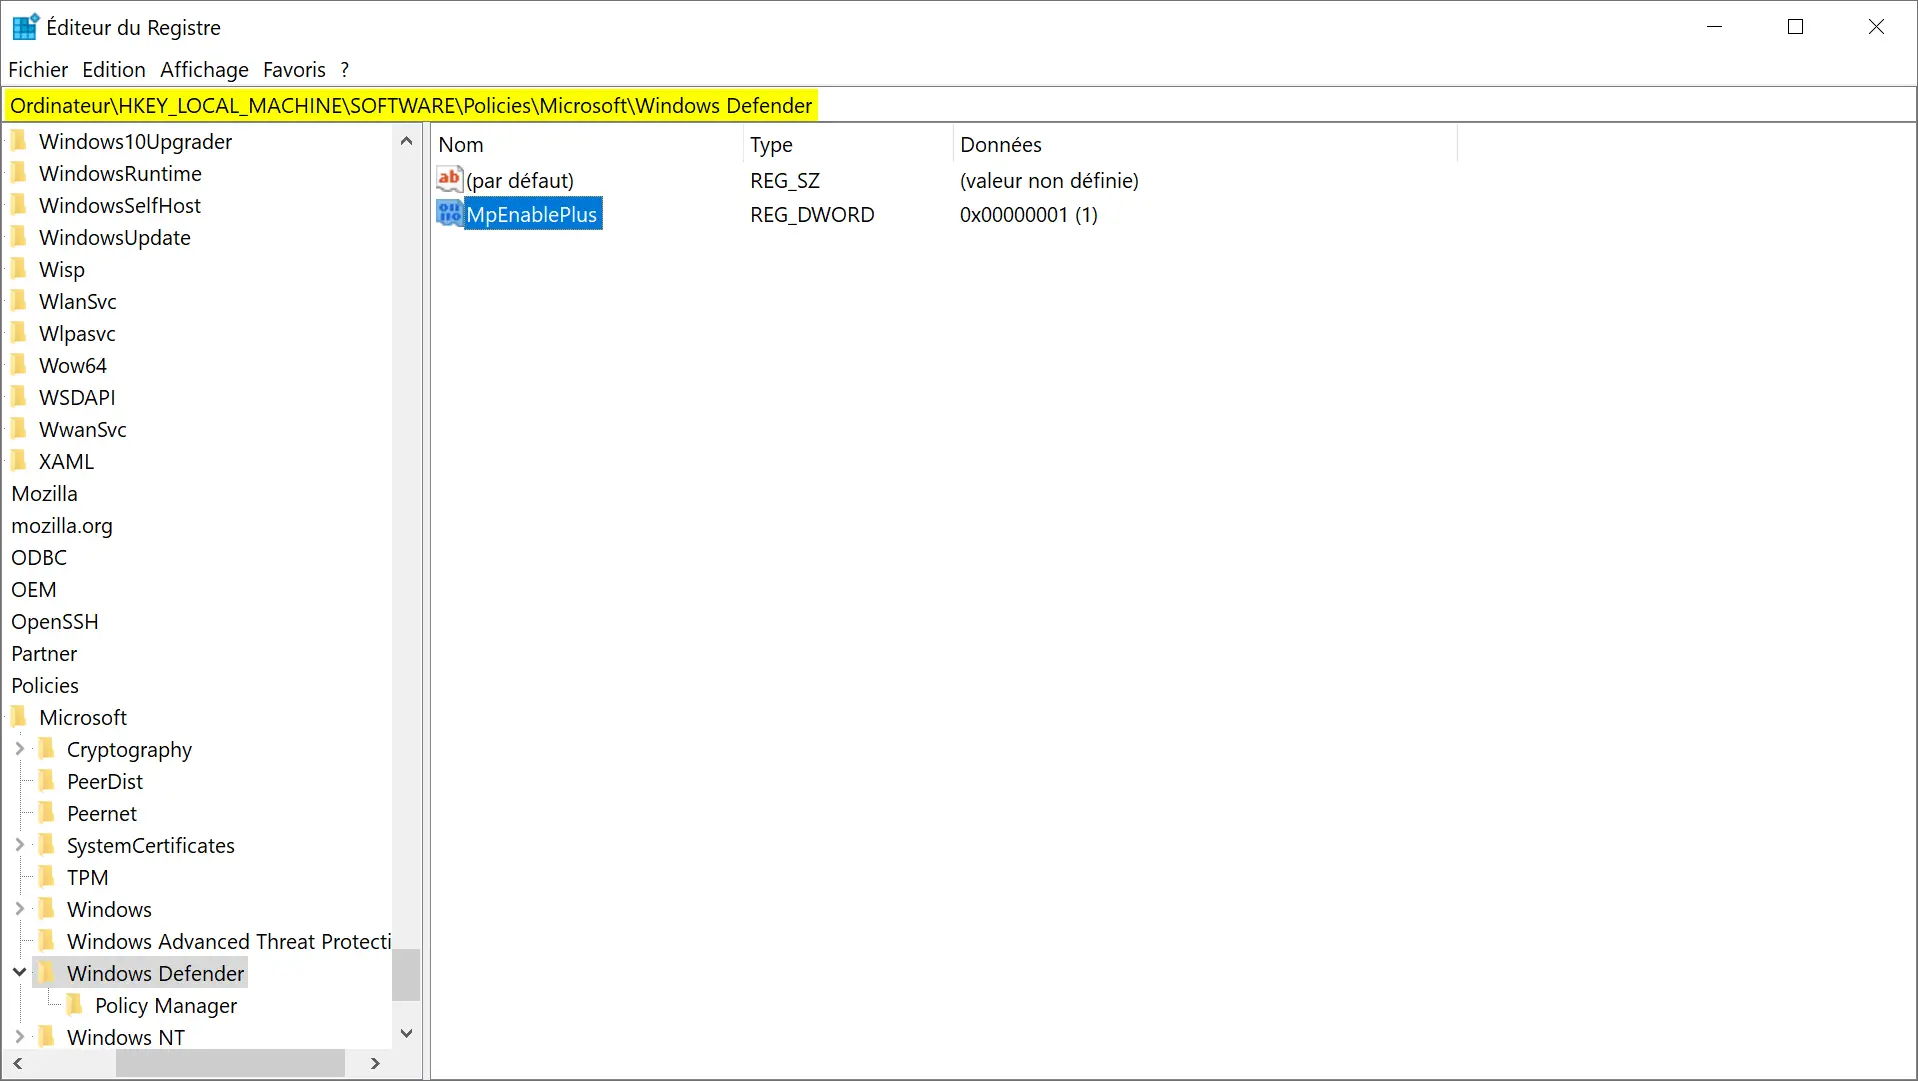Select the Windows10Upgrader key
This screenshot has width=1918, height=1081.
(135, 141)
